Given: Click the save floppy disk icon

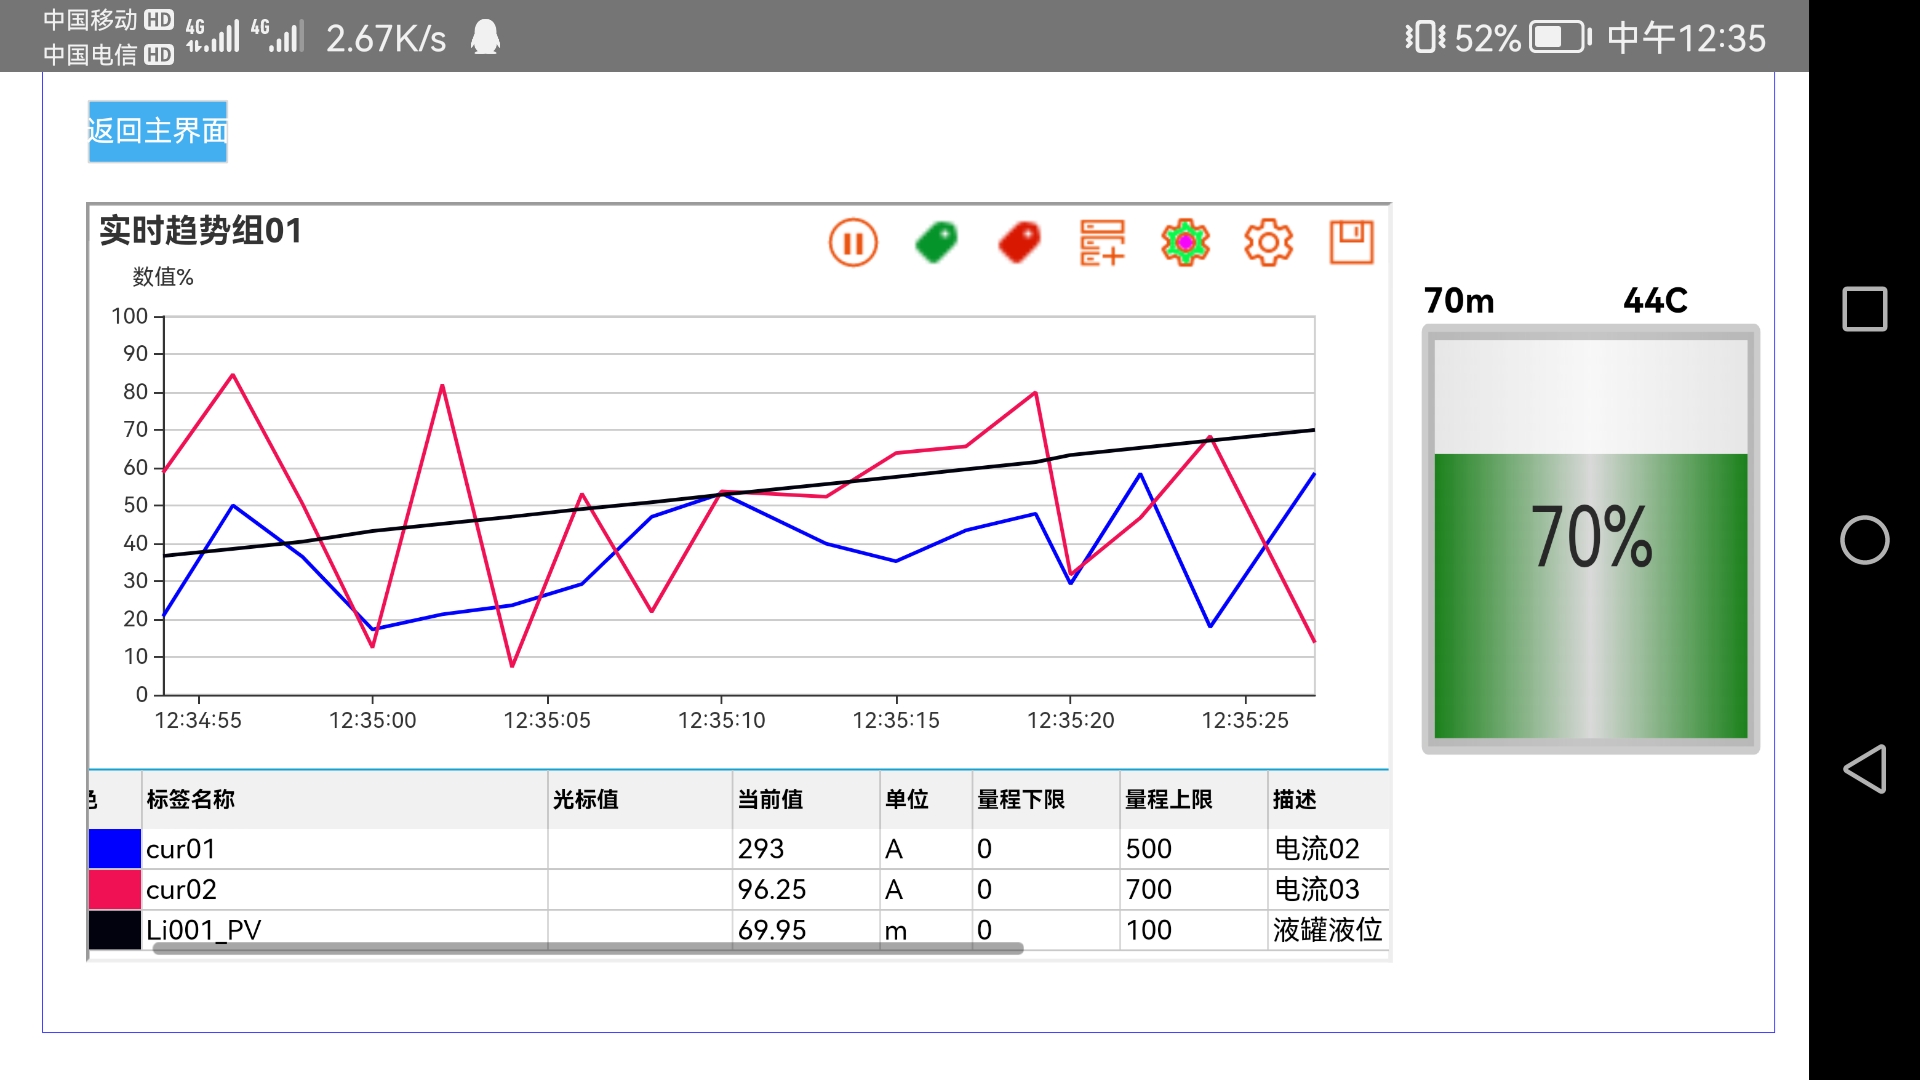Looking at the screenshot, I should [1351, 243].
